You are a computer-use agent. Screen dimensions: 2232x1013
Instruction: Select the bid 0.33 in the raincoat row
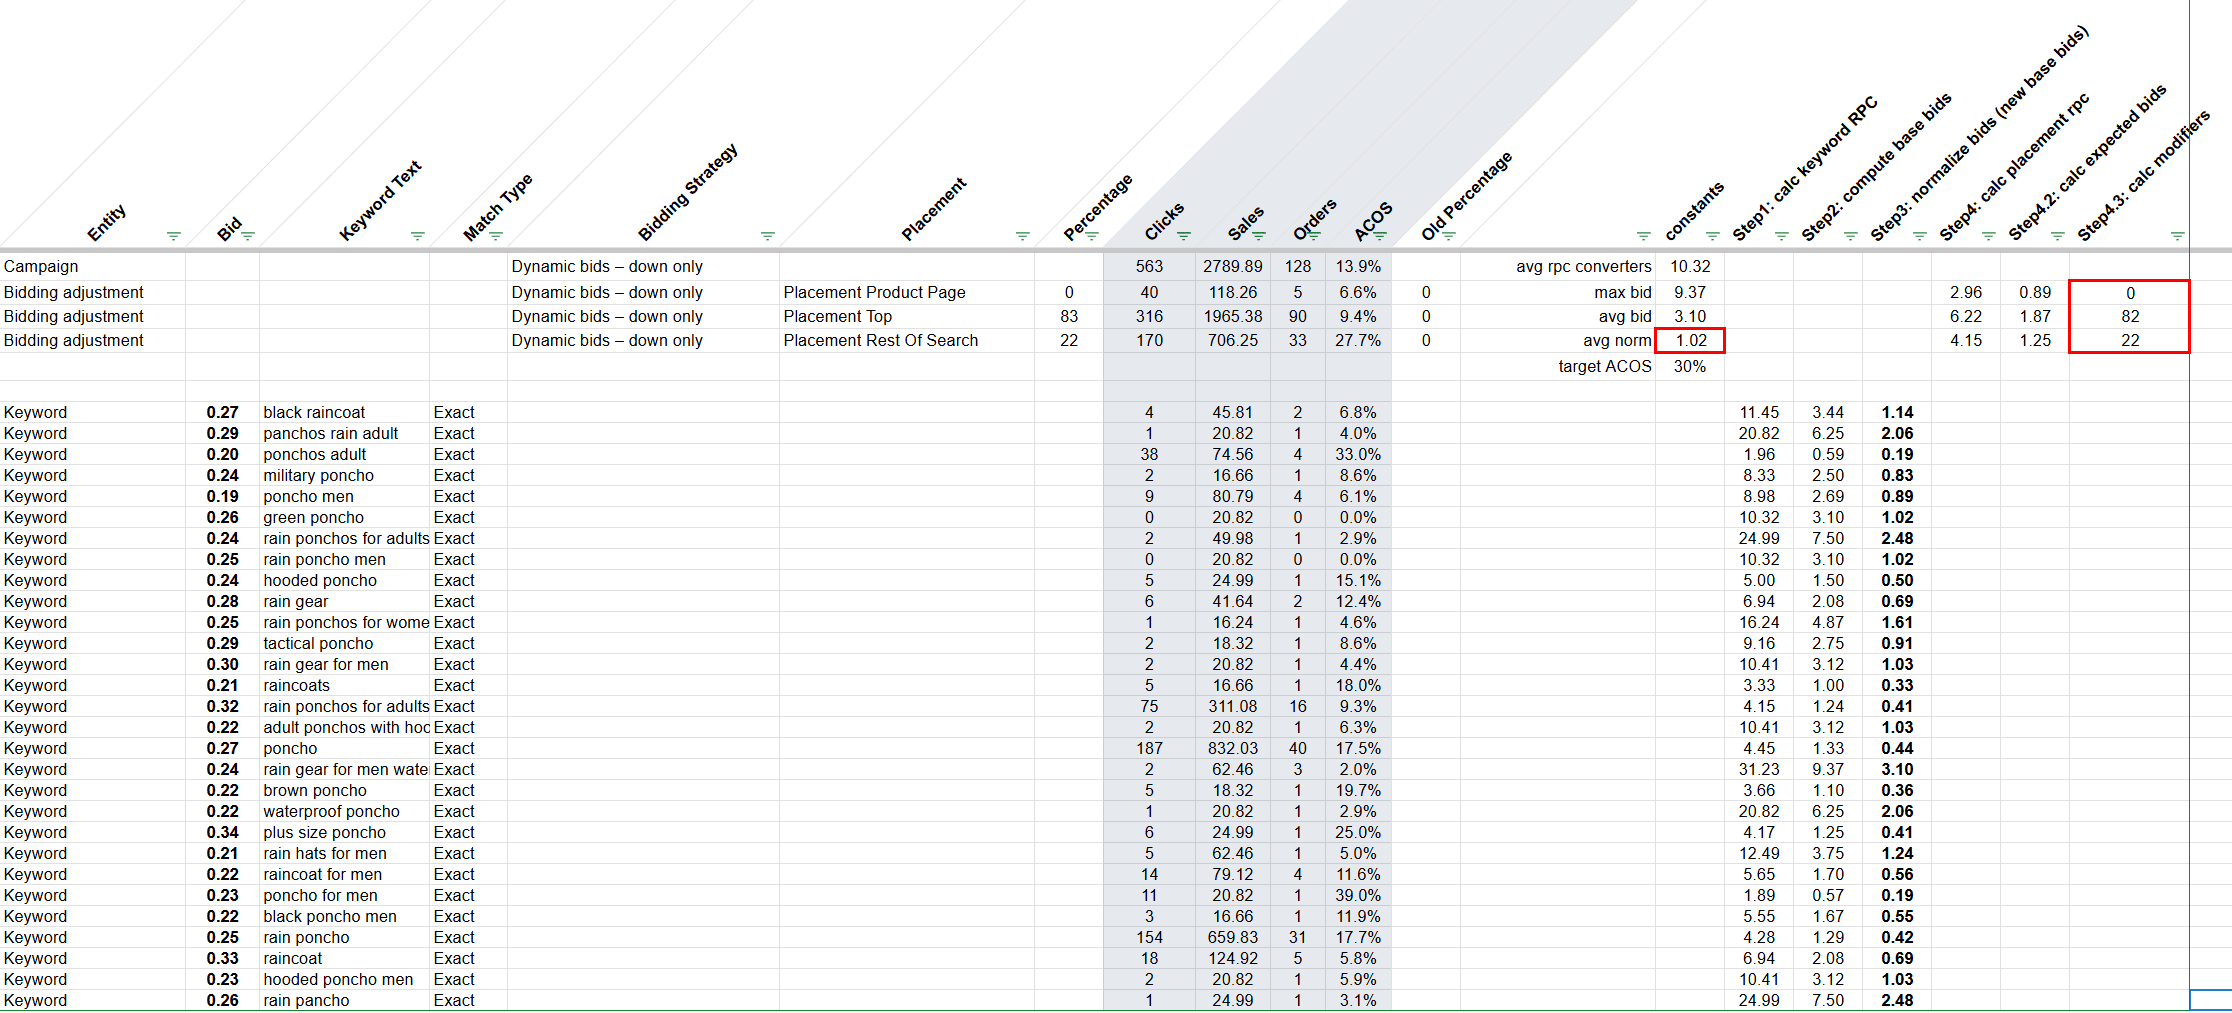[222, 958]
